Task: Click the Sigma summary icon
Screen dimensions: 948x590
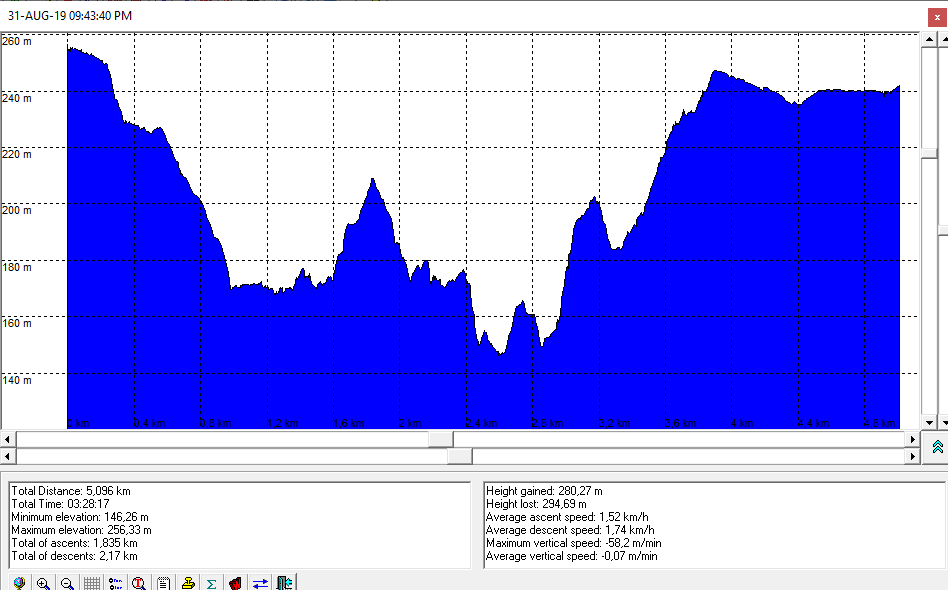Action: [211, 582]
